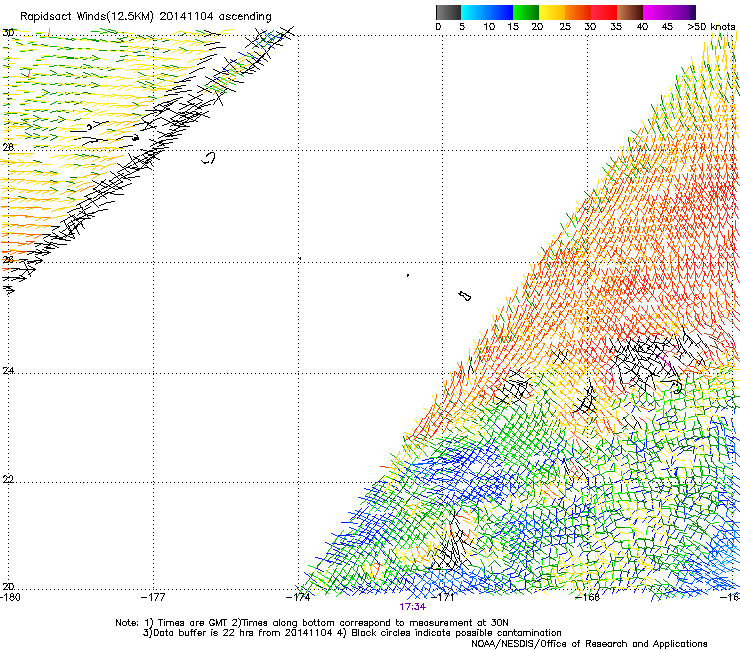Click the brown 35-40 knots legend swatch
The width and height of the screenshot is (740, 650).
[x=630, y=12]
